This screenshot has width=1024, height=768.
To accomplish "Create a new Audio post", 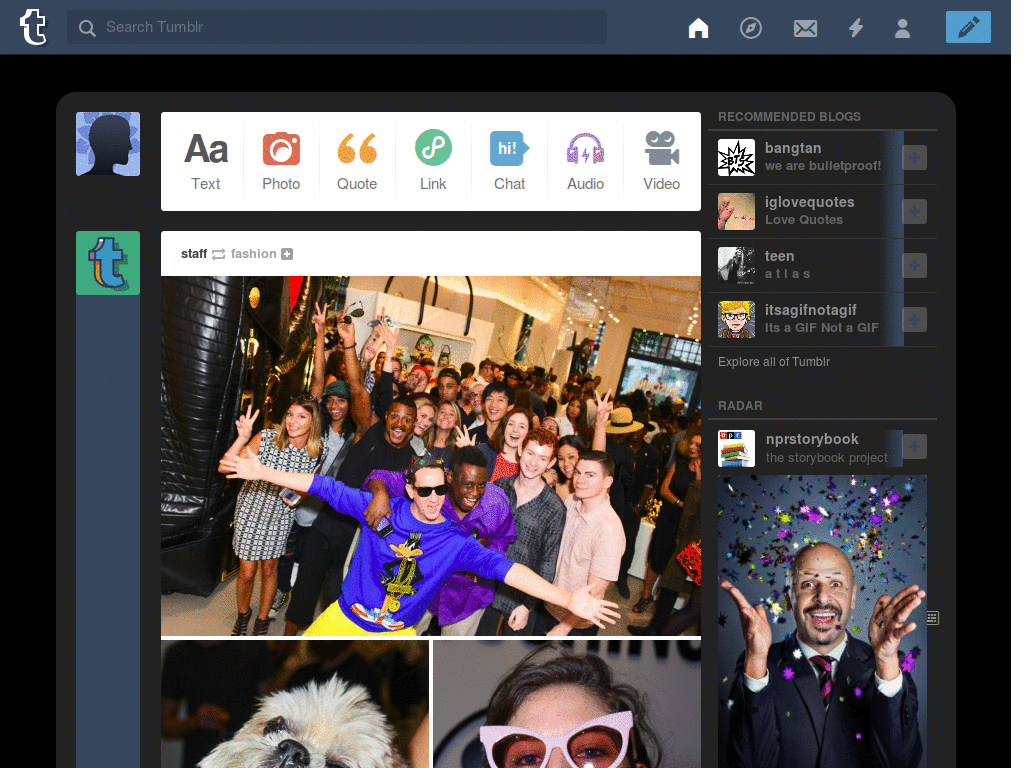I will click(585, 161).
